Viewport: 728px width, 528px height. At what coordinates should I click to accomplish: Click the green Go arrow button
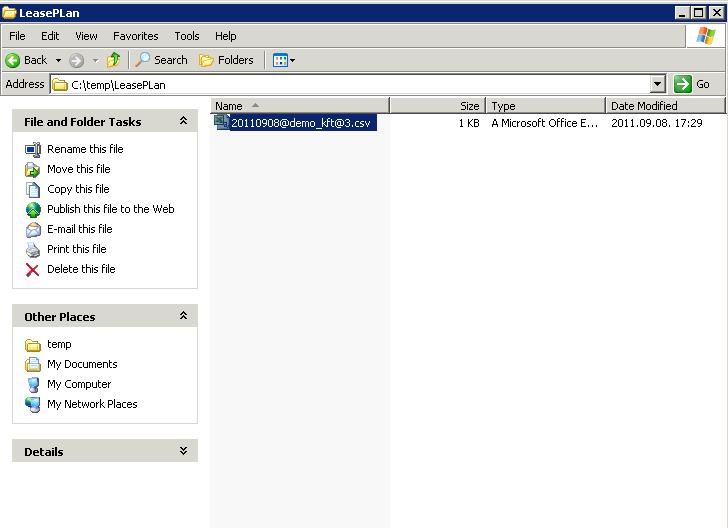pyautogui.click(x=682, y=84)
